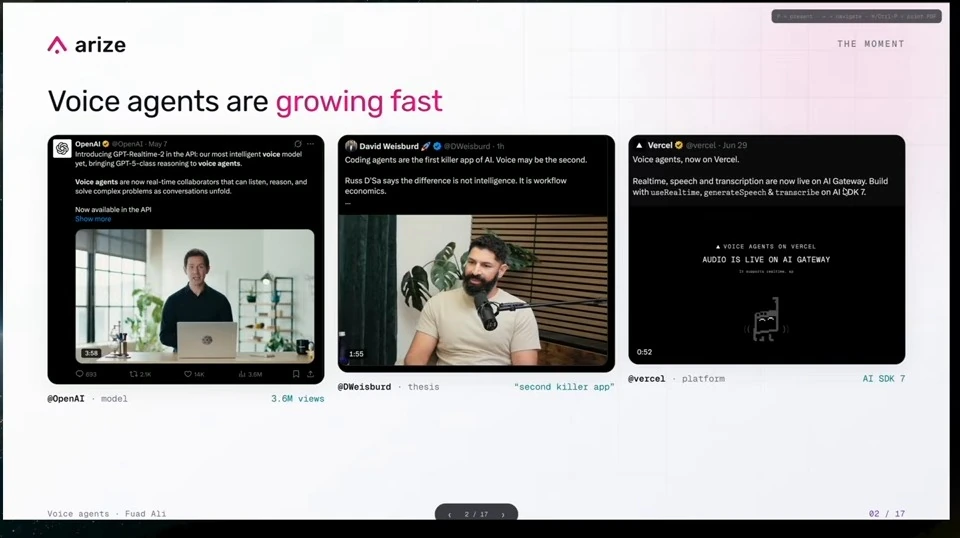Click 3:58 video duration badge

coord(91,353)
